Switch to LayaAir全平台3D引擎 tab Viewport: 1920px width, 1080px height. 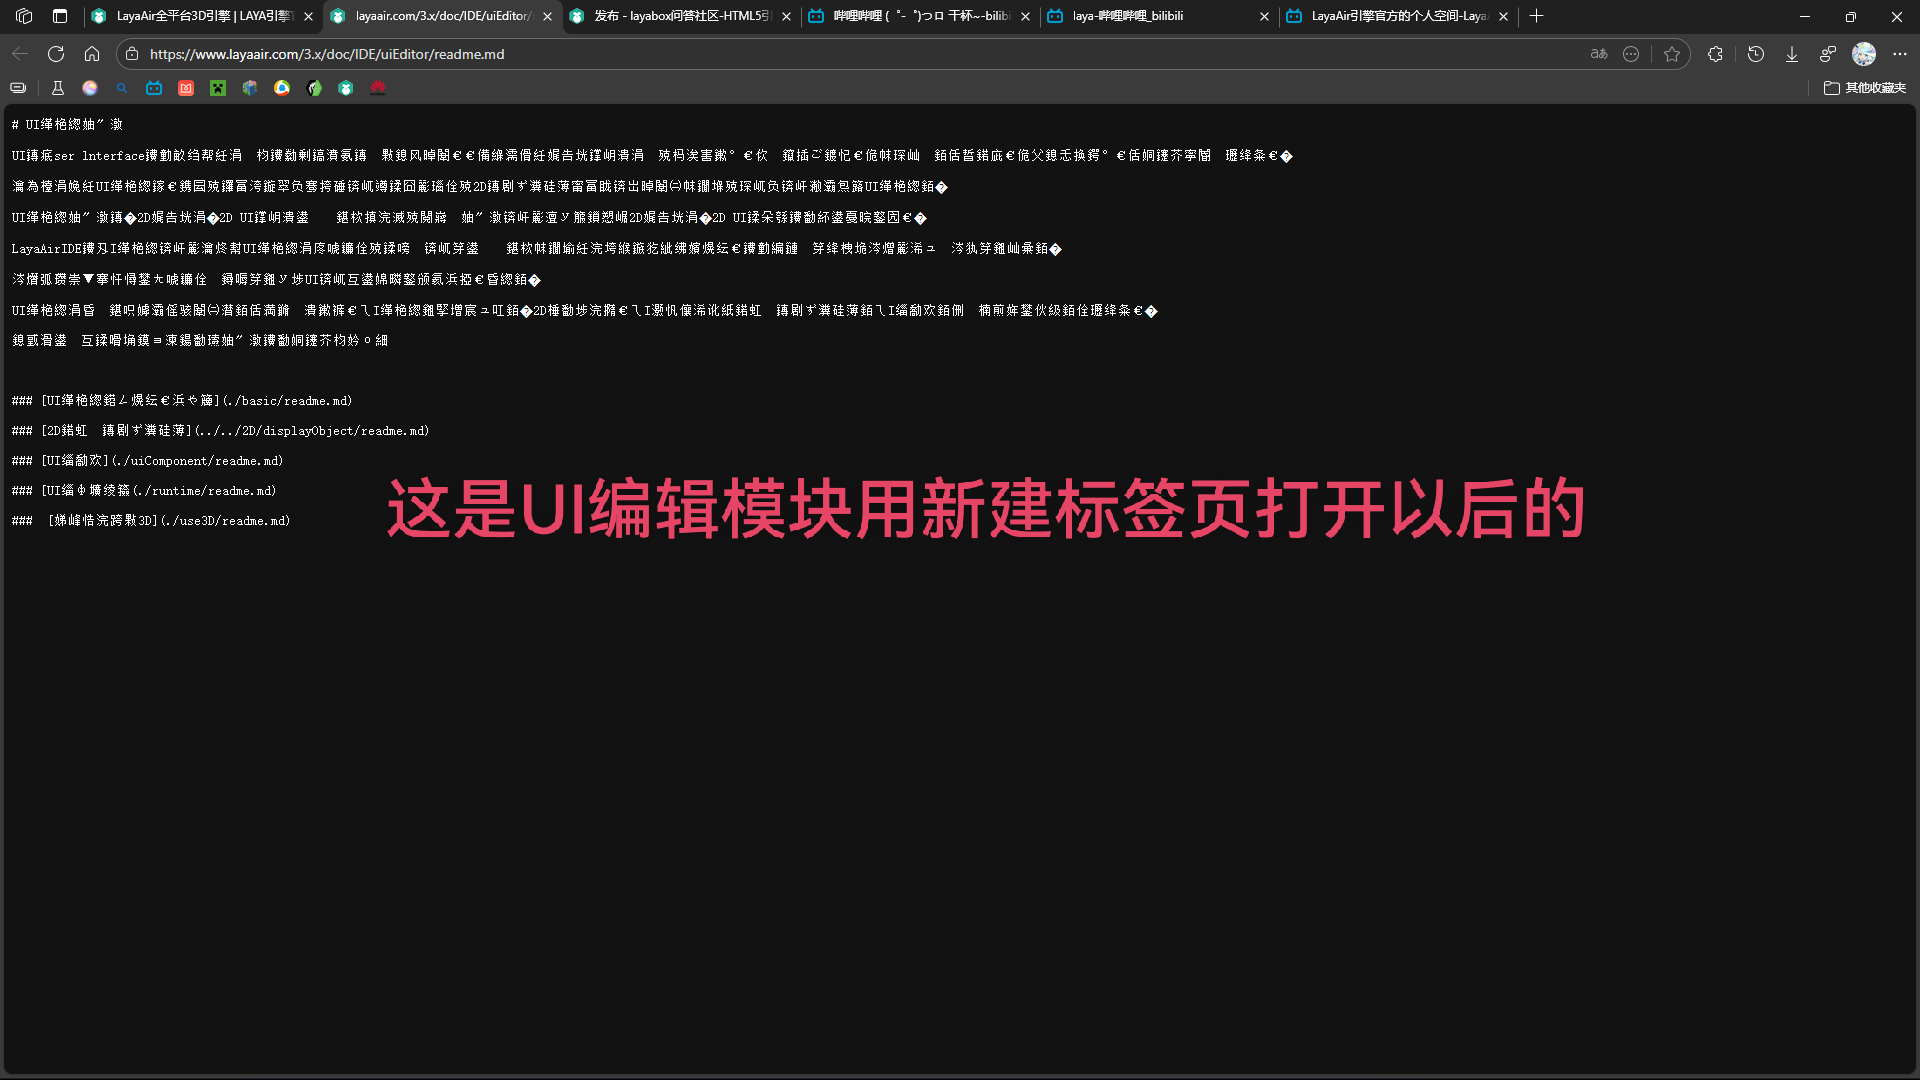[x=200, y=16]
